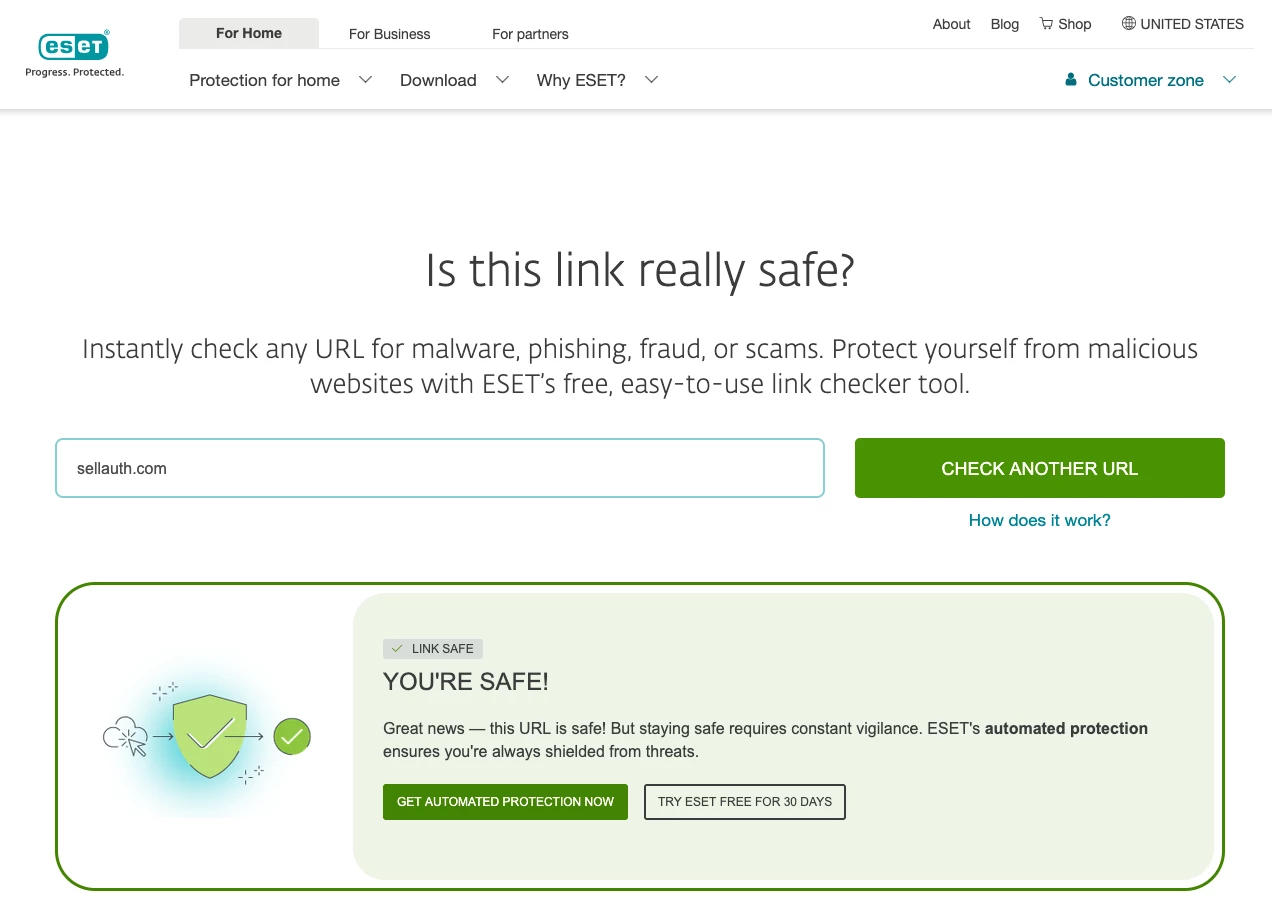
Task: Click the ESET logo
Action: [74, 47]
